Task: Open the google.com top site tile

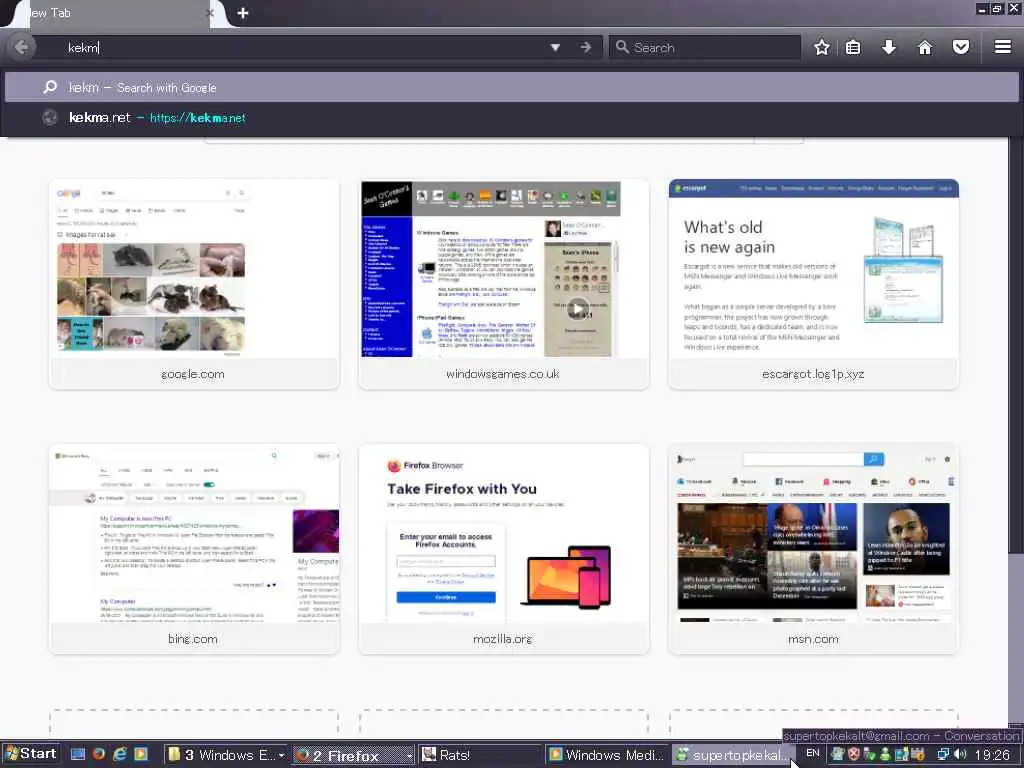Action: point(194,284)
